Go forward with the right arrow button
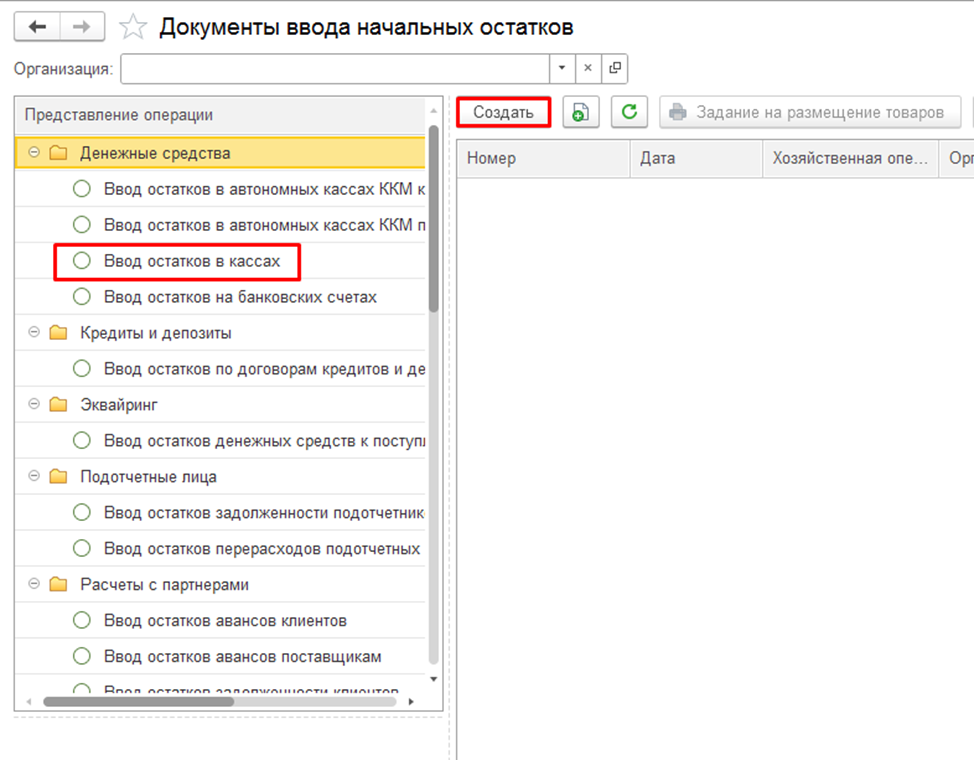The height and width of the screenshot is (760, 974). [82, 27]
